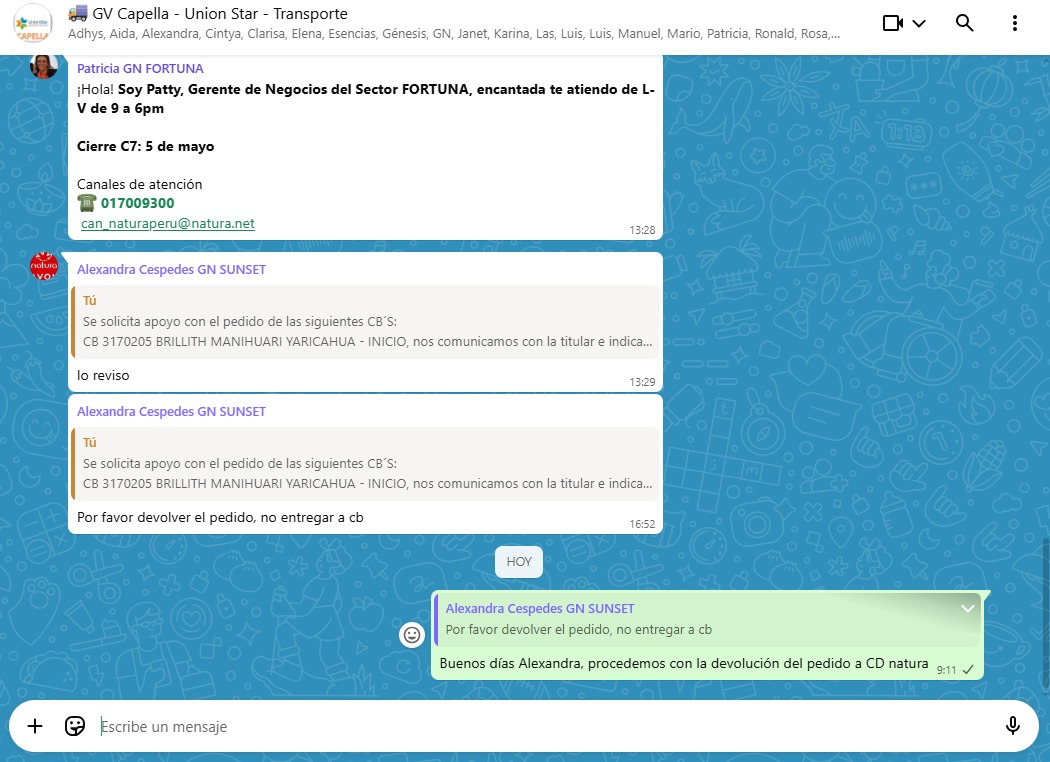
Task: Open the video call options dropdown arrow
Action: coord(919,23)
